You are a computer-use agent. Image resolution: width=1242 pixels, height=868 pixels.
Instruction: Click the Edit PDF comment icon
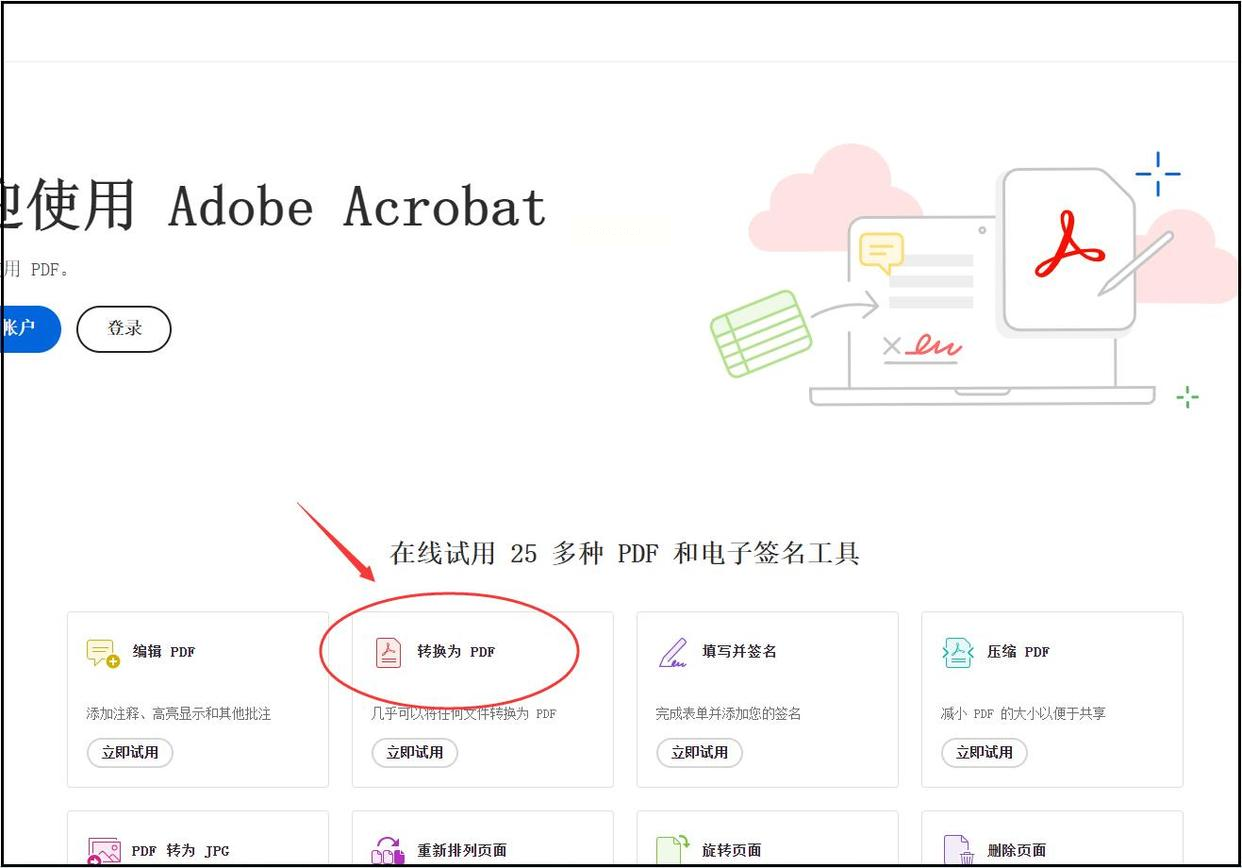click(x=103, y=653)
